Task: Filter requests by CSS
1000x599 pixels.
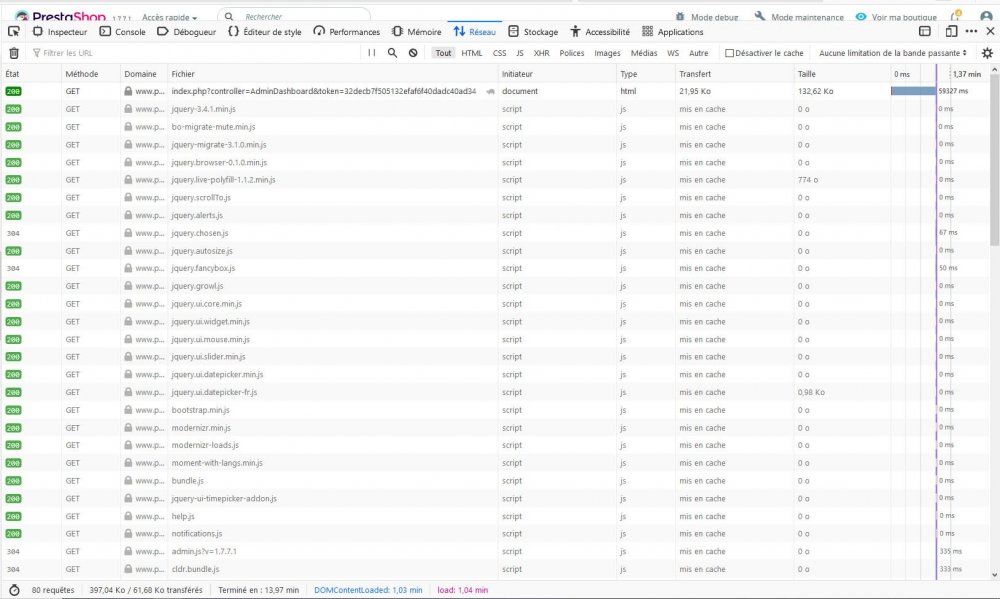Action: [x=499, y=53]
